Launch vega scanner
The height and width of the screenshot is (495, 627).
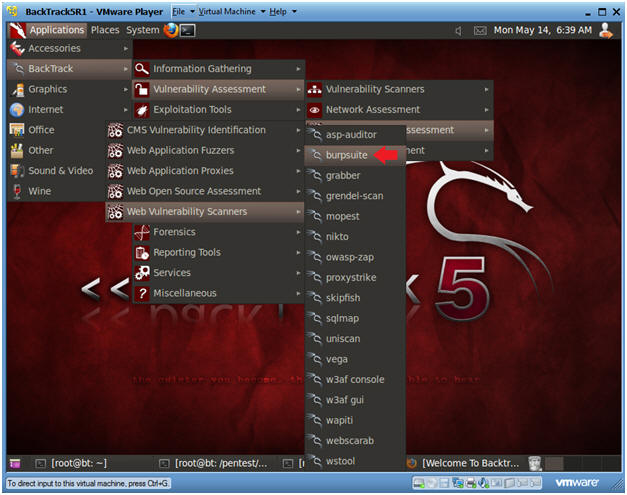click(x=355, y=359)
